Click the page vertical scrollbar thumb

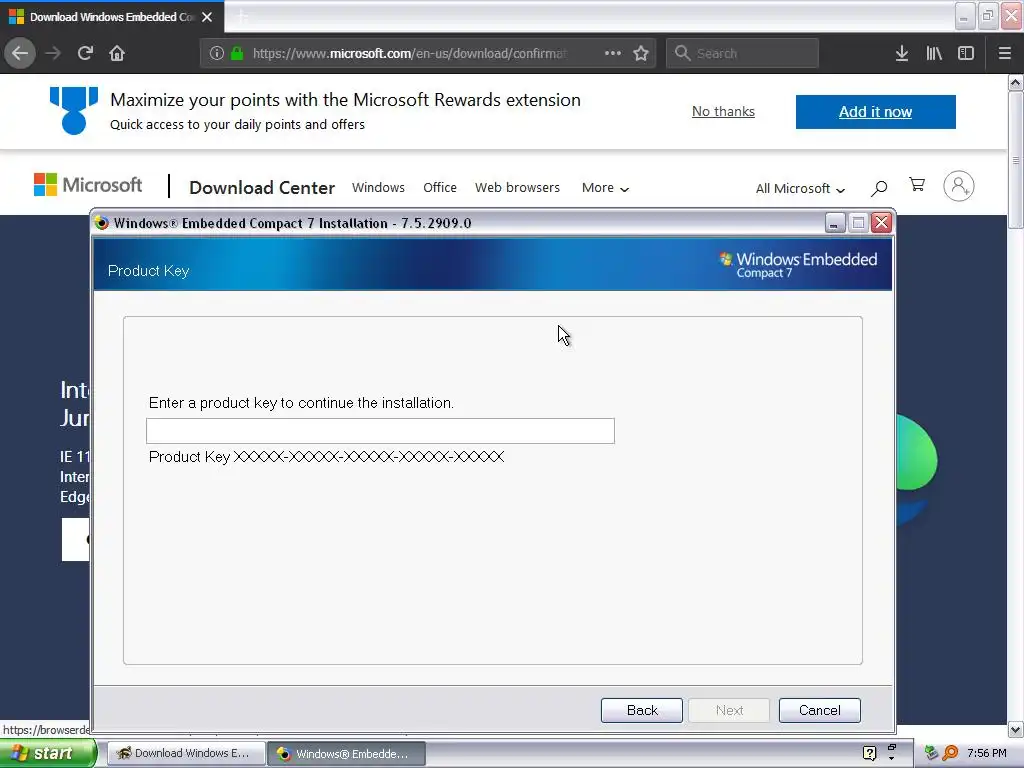click(1015, 160)
